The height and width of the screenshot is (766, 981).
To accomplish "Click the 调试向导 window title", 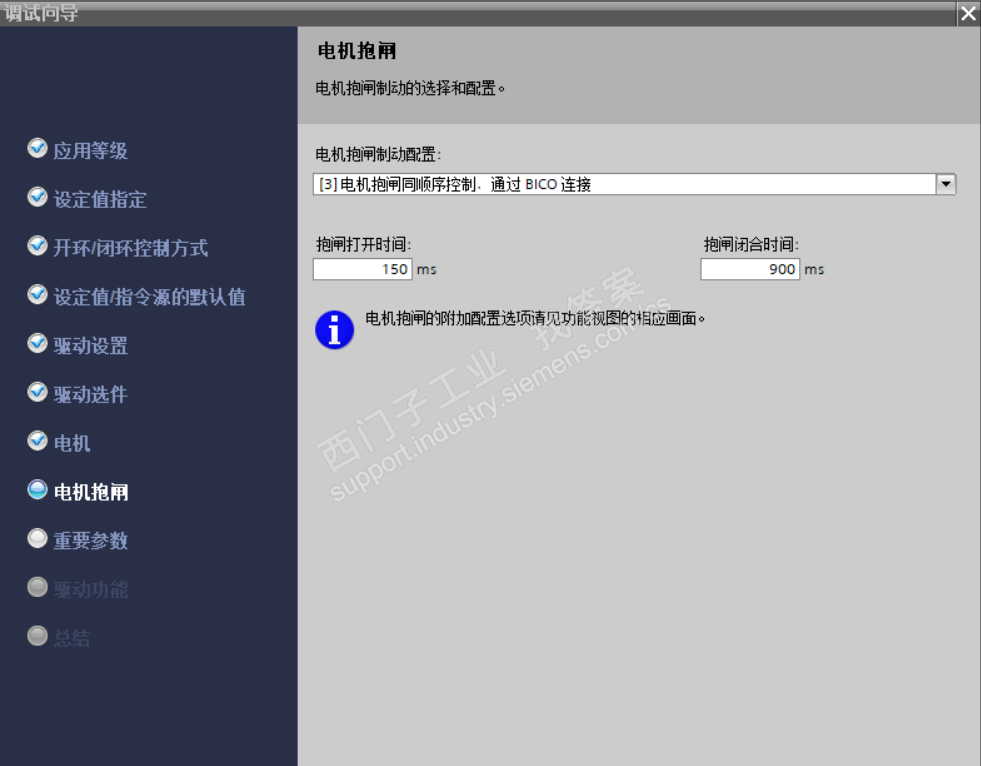I will click(41, 13).
